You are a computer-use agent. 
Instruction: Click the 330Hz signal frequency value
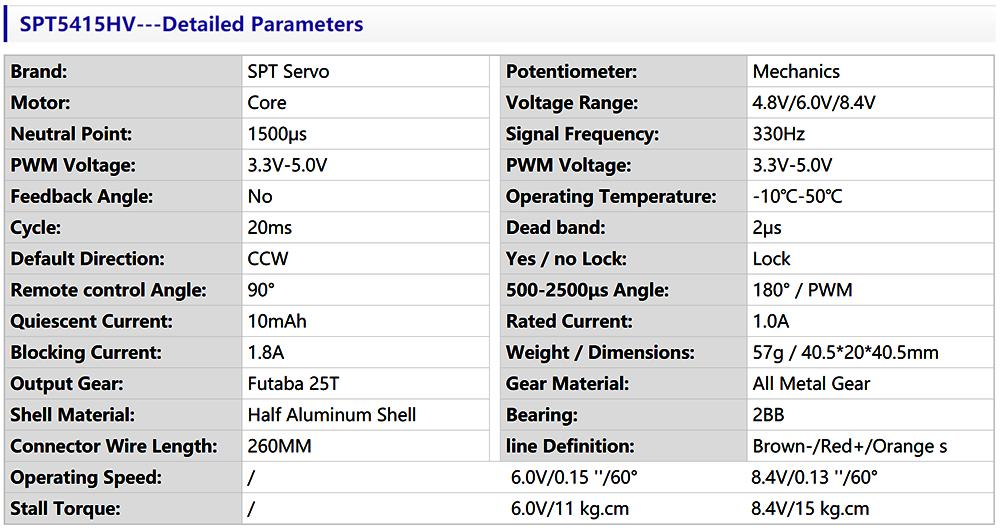[x=779, y=134]
